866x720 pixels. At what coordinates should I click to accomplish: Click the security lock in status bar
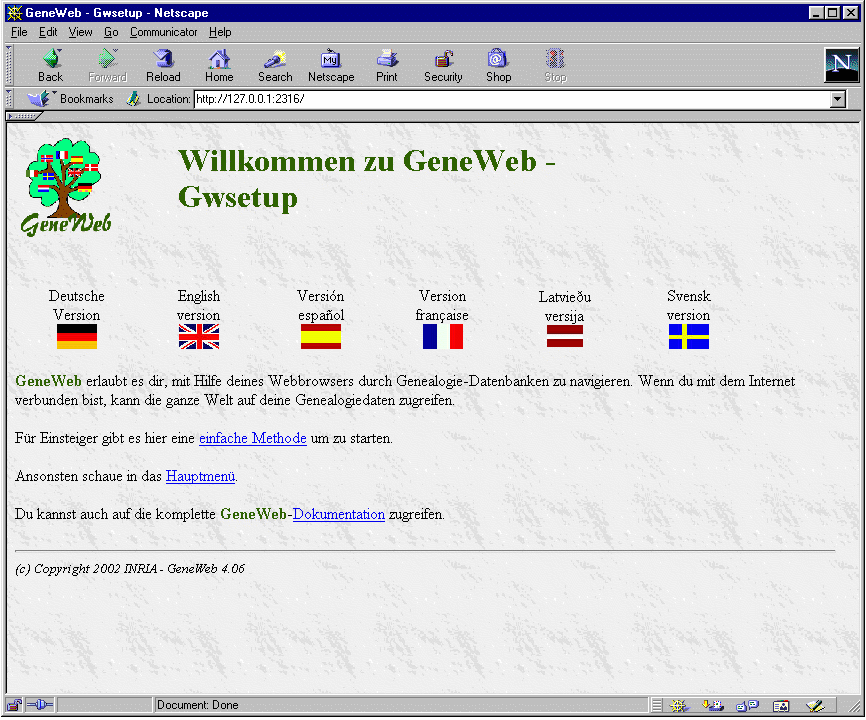pos(14,705)
